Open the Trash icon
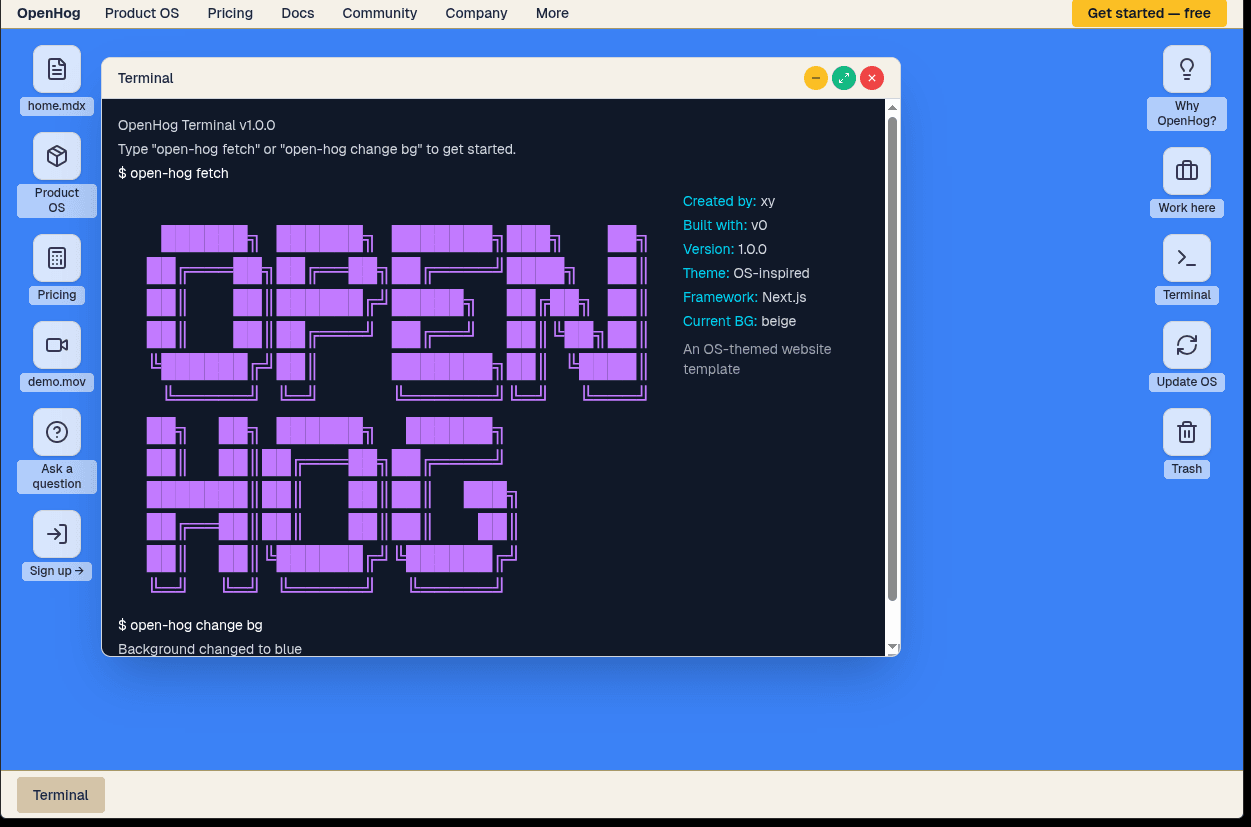 1186,432
